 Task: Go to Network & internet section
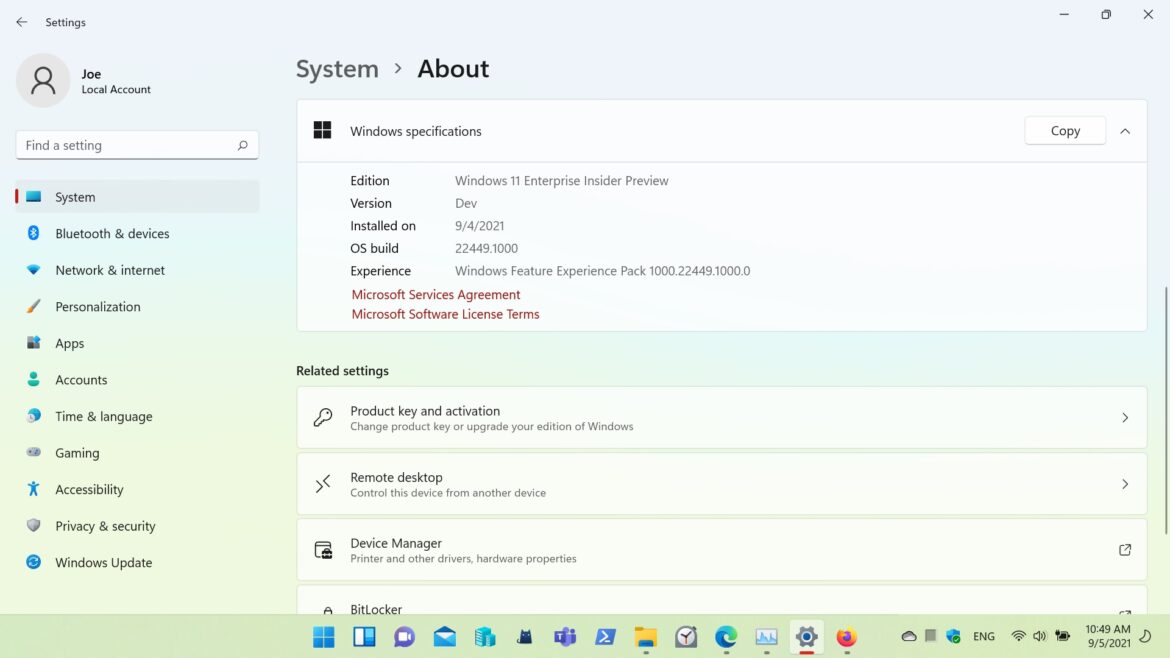pyautogui.click(x=110, y=270)
